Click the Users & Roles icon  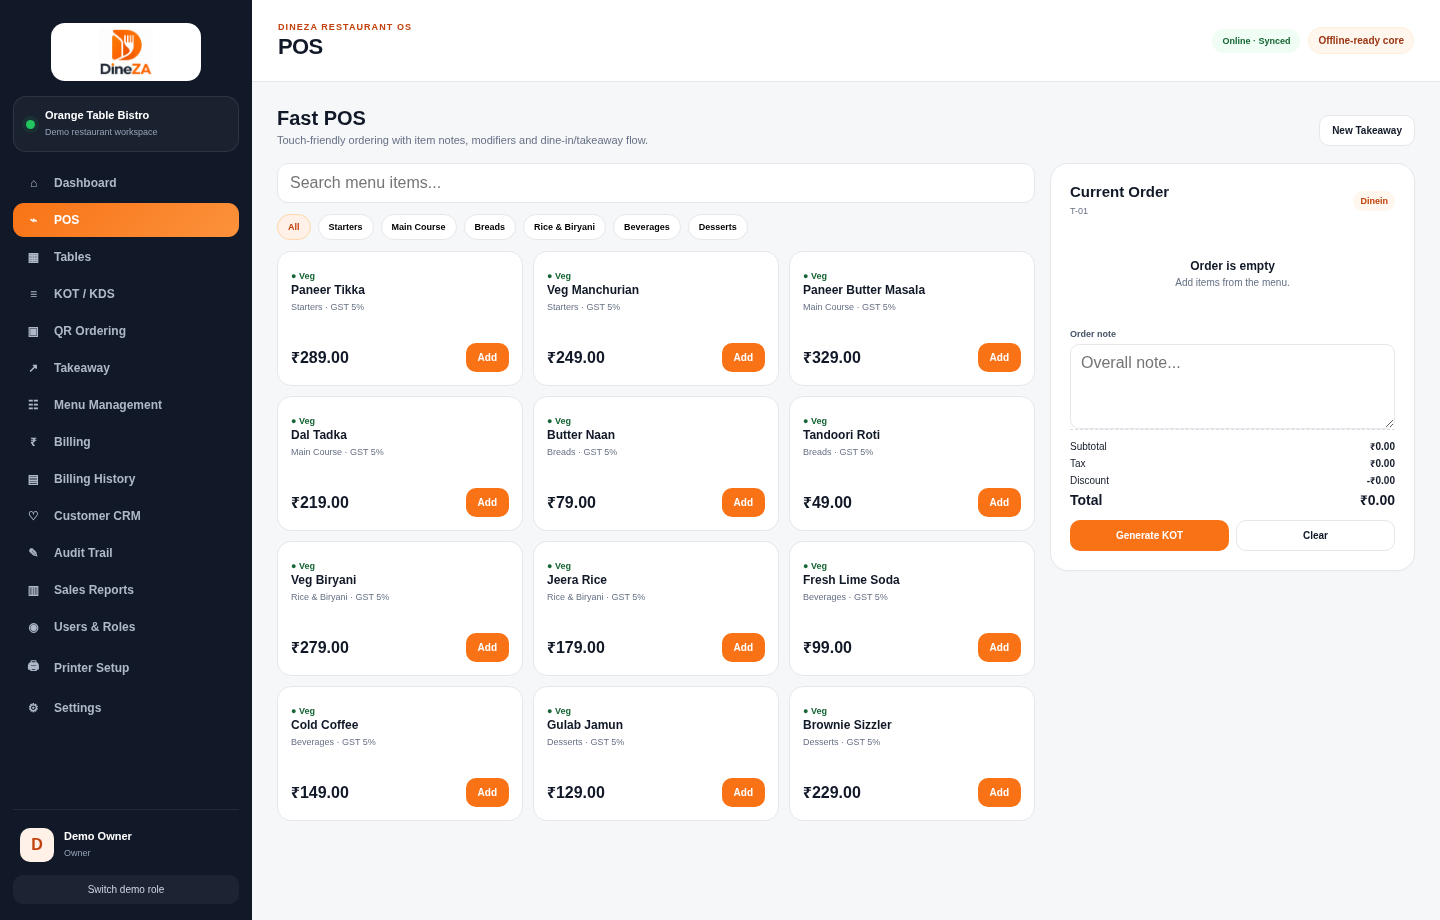pyautogui.click(x=33, y=627)
